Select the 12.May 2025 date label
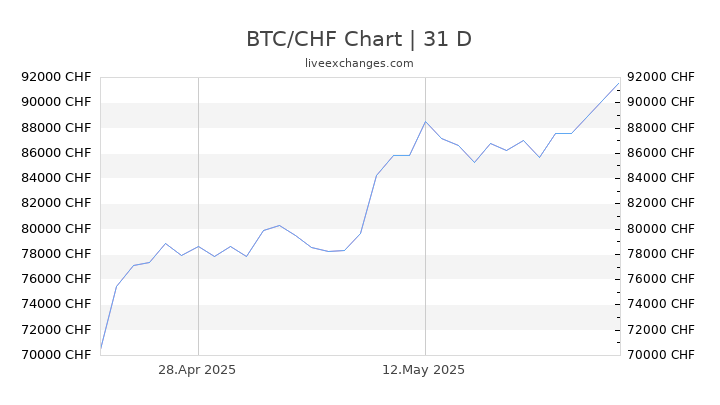The height and width of the screenshot is (405, 720). coord(423,370)
